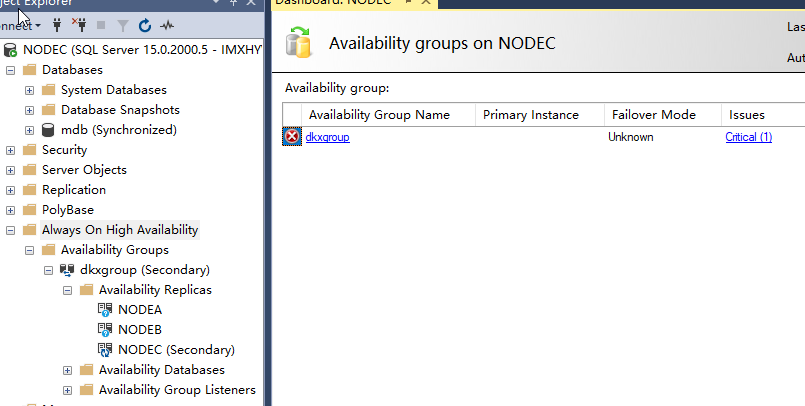Expand the Server Objects folder
This screenshot has width=805, height=406.
(x=10, y=170)
